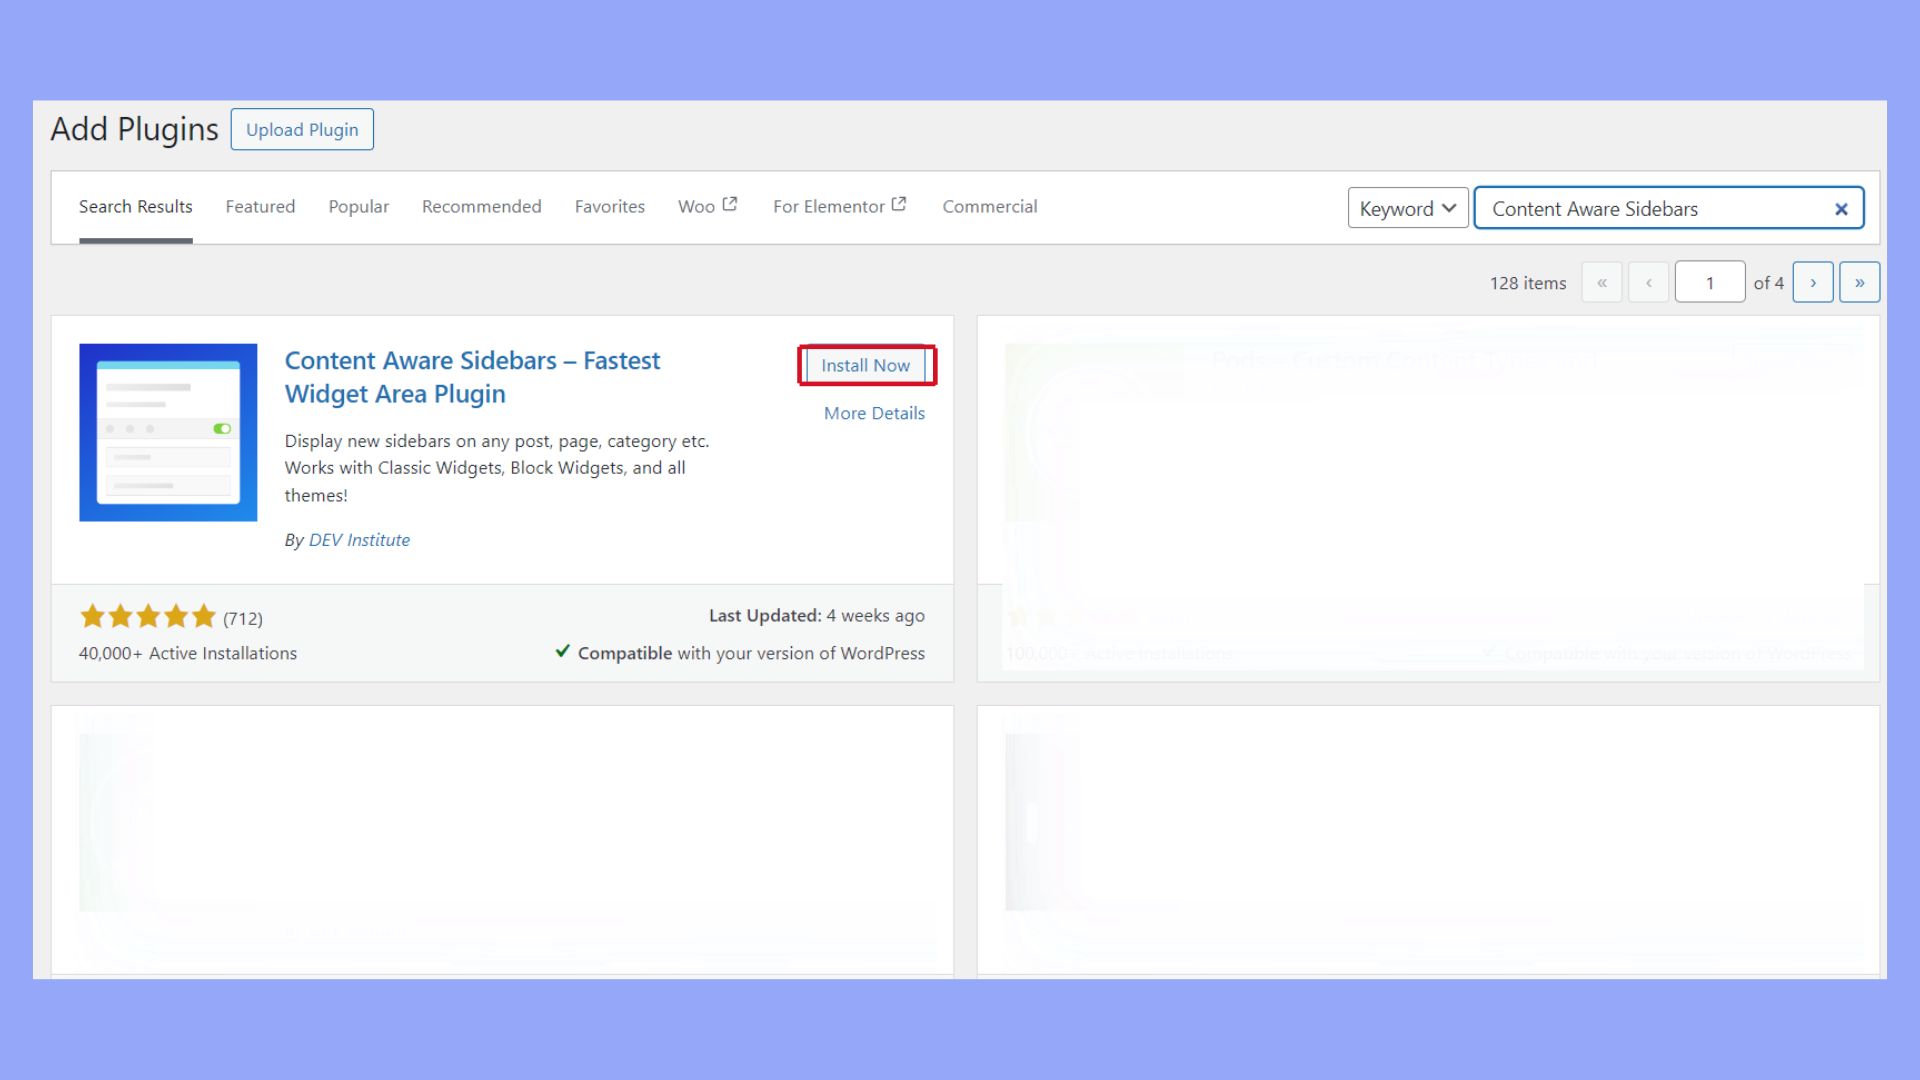Switch to the Commercial tab
The image size is (1920, 1080).
(990, 206)
